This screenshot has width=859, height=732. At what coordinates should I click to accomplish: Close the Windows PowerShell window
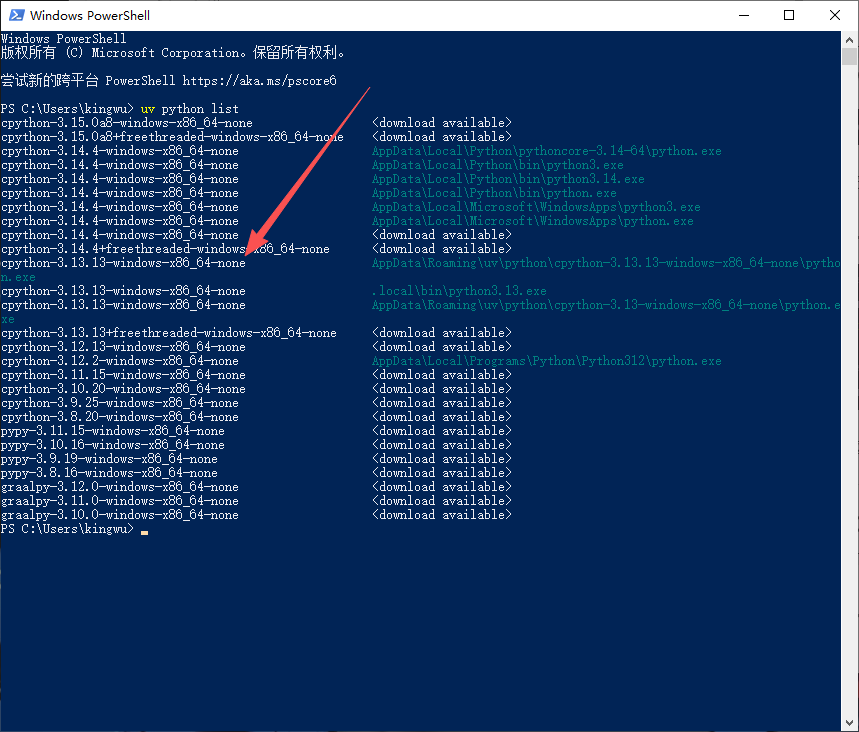pyautogui.click(x=835, y=15)
